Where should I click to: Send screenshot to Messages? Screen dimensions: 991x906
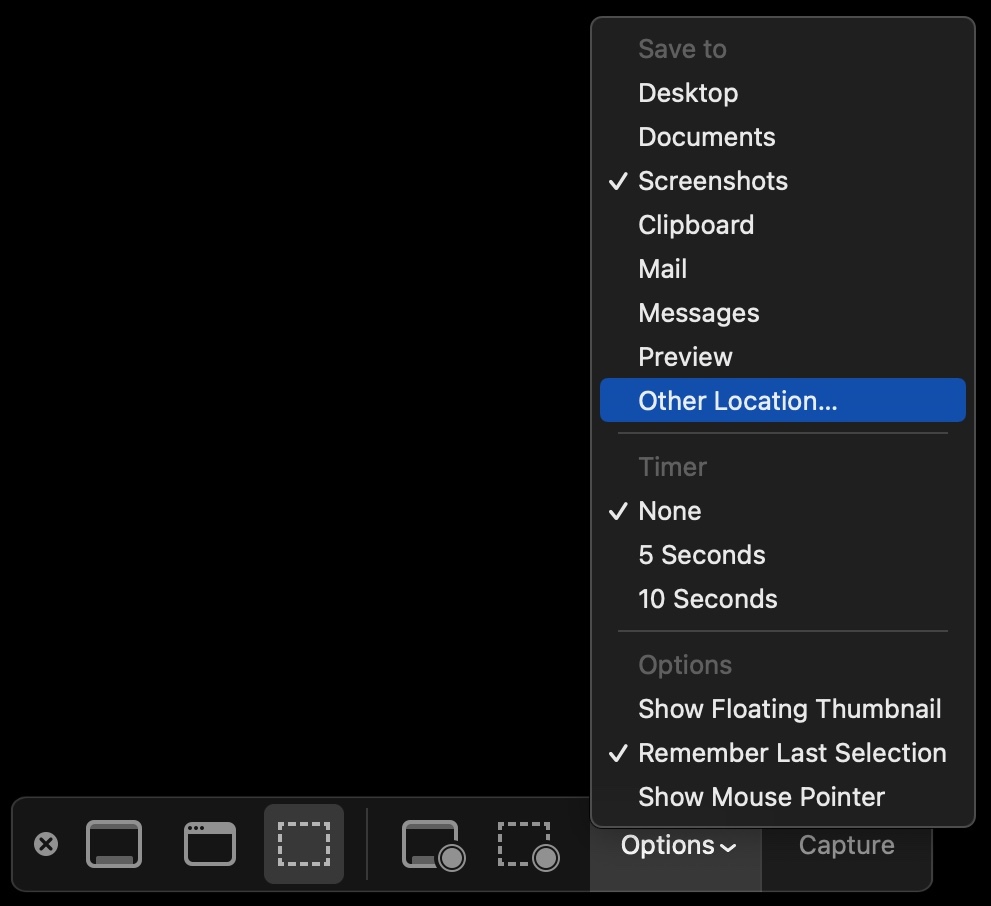[698, 313]
